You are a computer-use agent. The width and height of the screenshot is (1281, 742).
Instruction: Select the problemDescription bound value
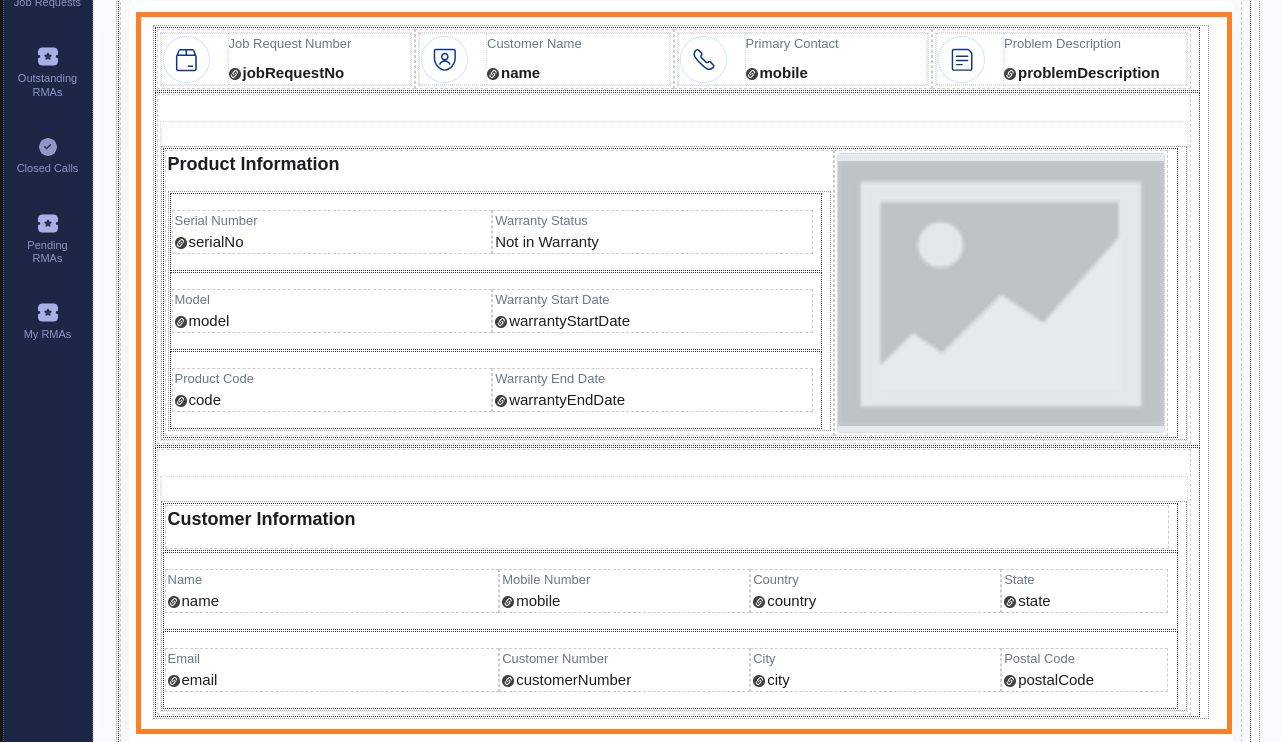point(1088,73)
